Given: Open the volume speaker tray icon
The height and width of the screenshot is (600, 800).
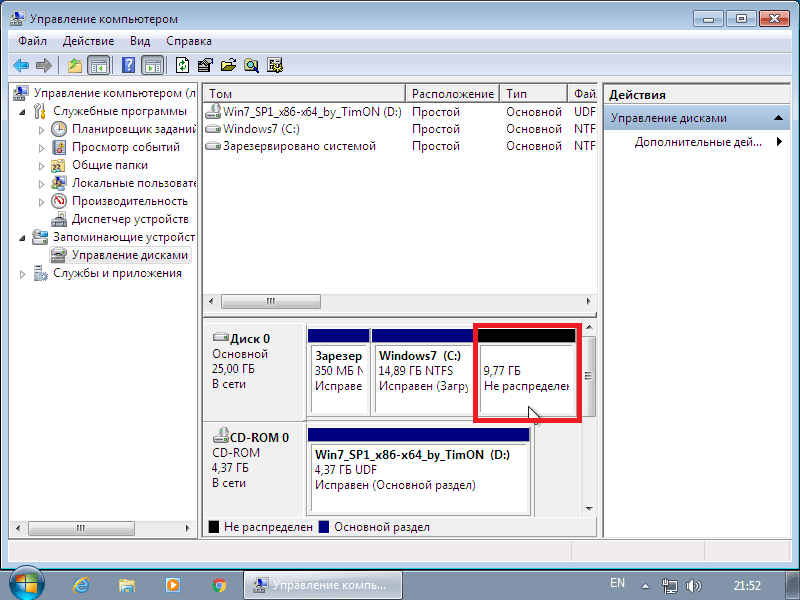Looking at the screenshot, I should click(694, 586).
